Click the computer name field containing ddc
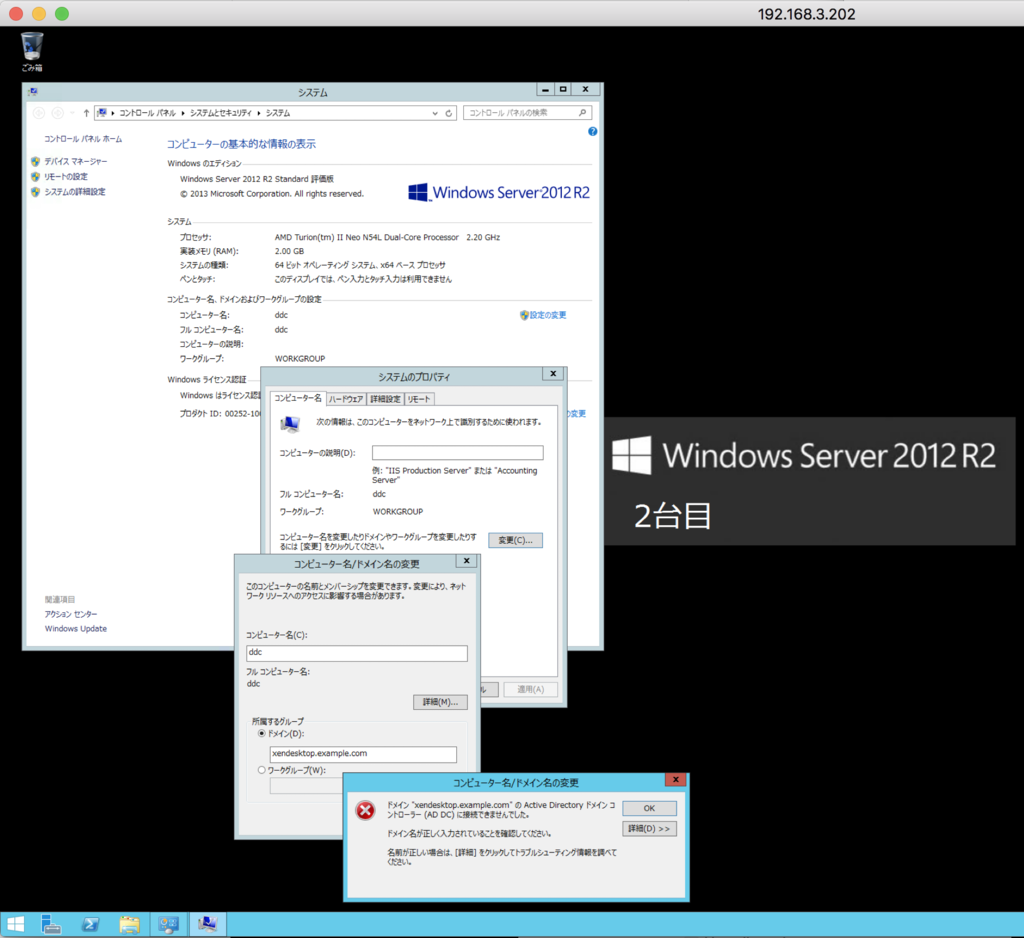The height and width of the screenshot is (938, 1024). click(x=357, y=653)
